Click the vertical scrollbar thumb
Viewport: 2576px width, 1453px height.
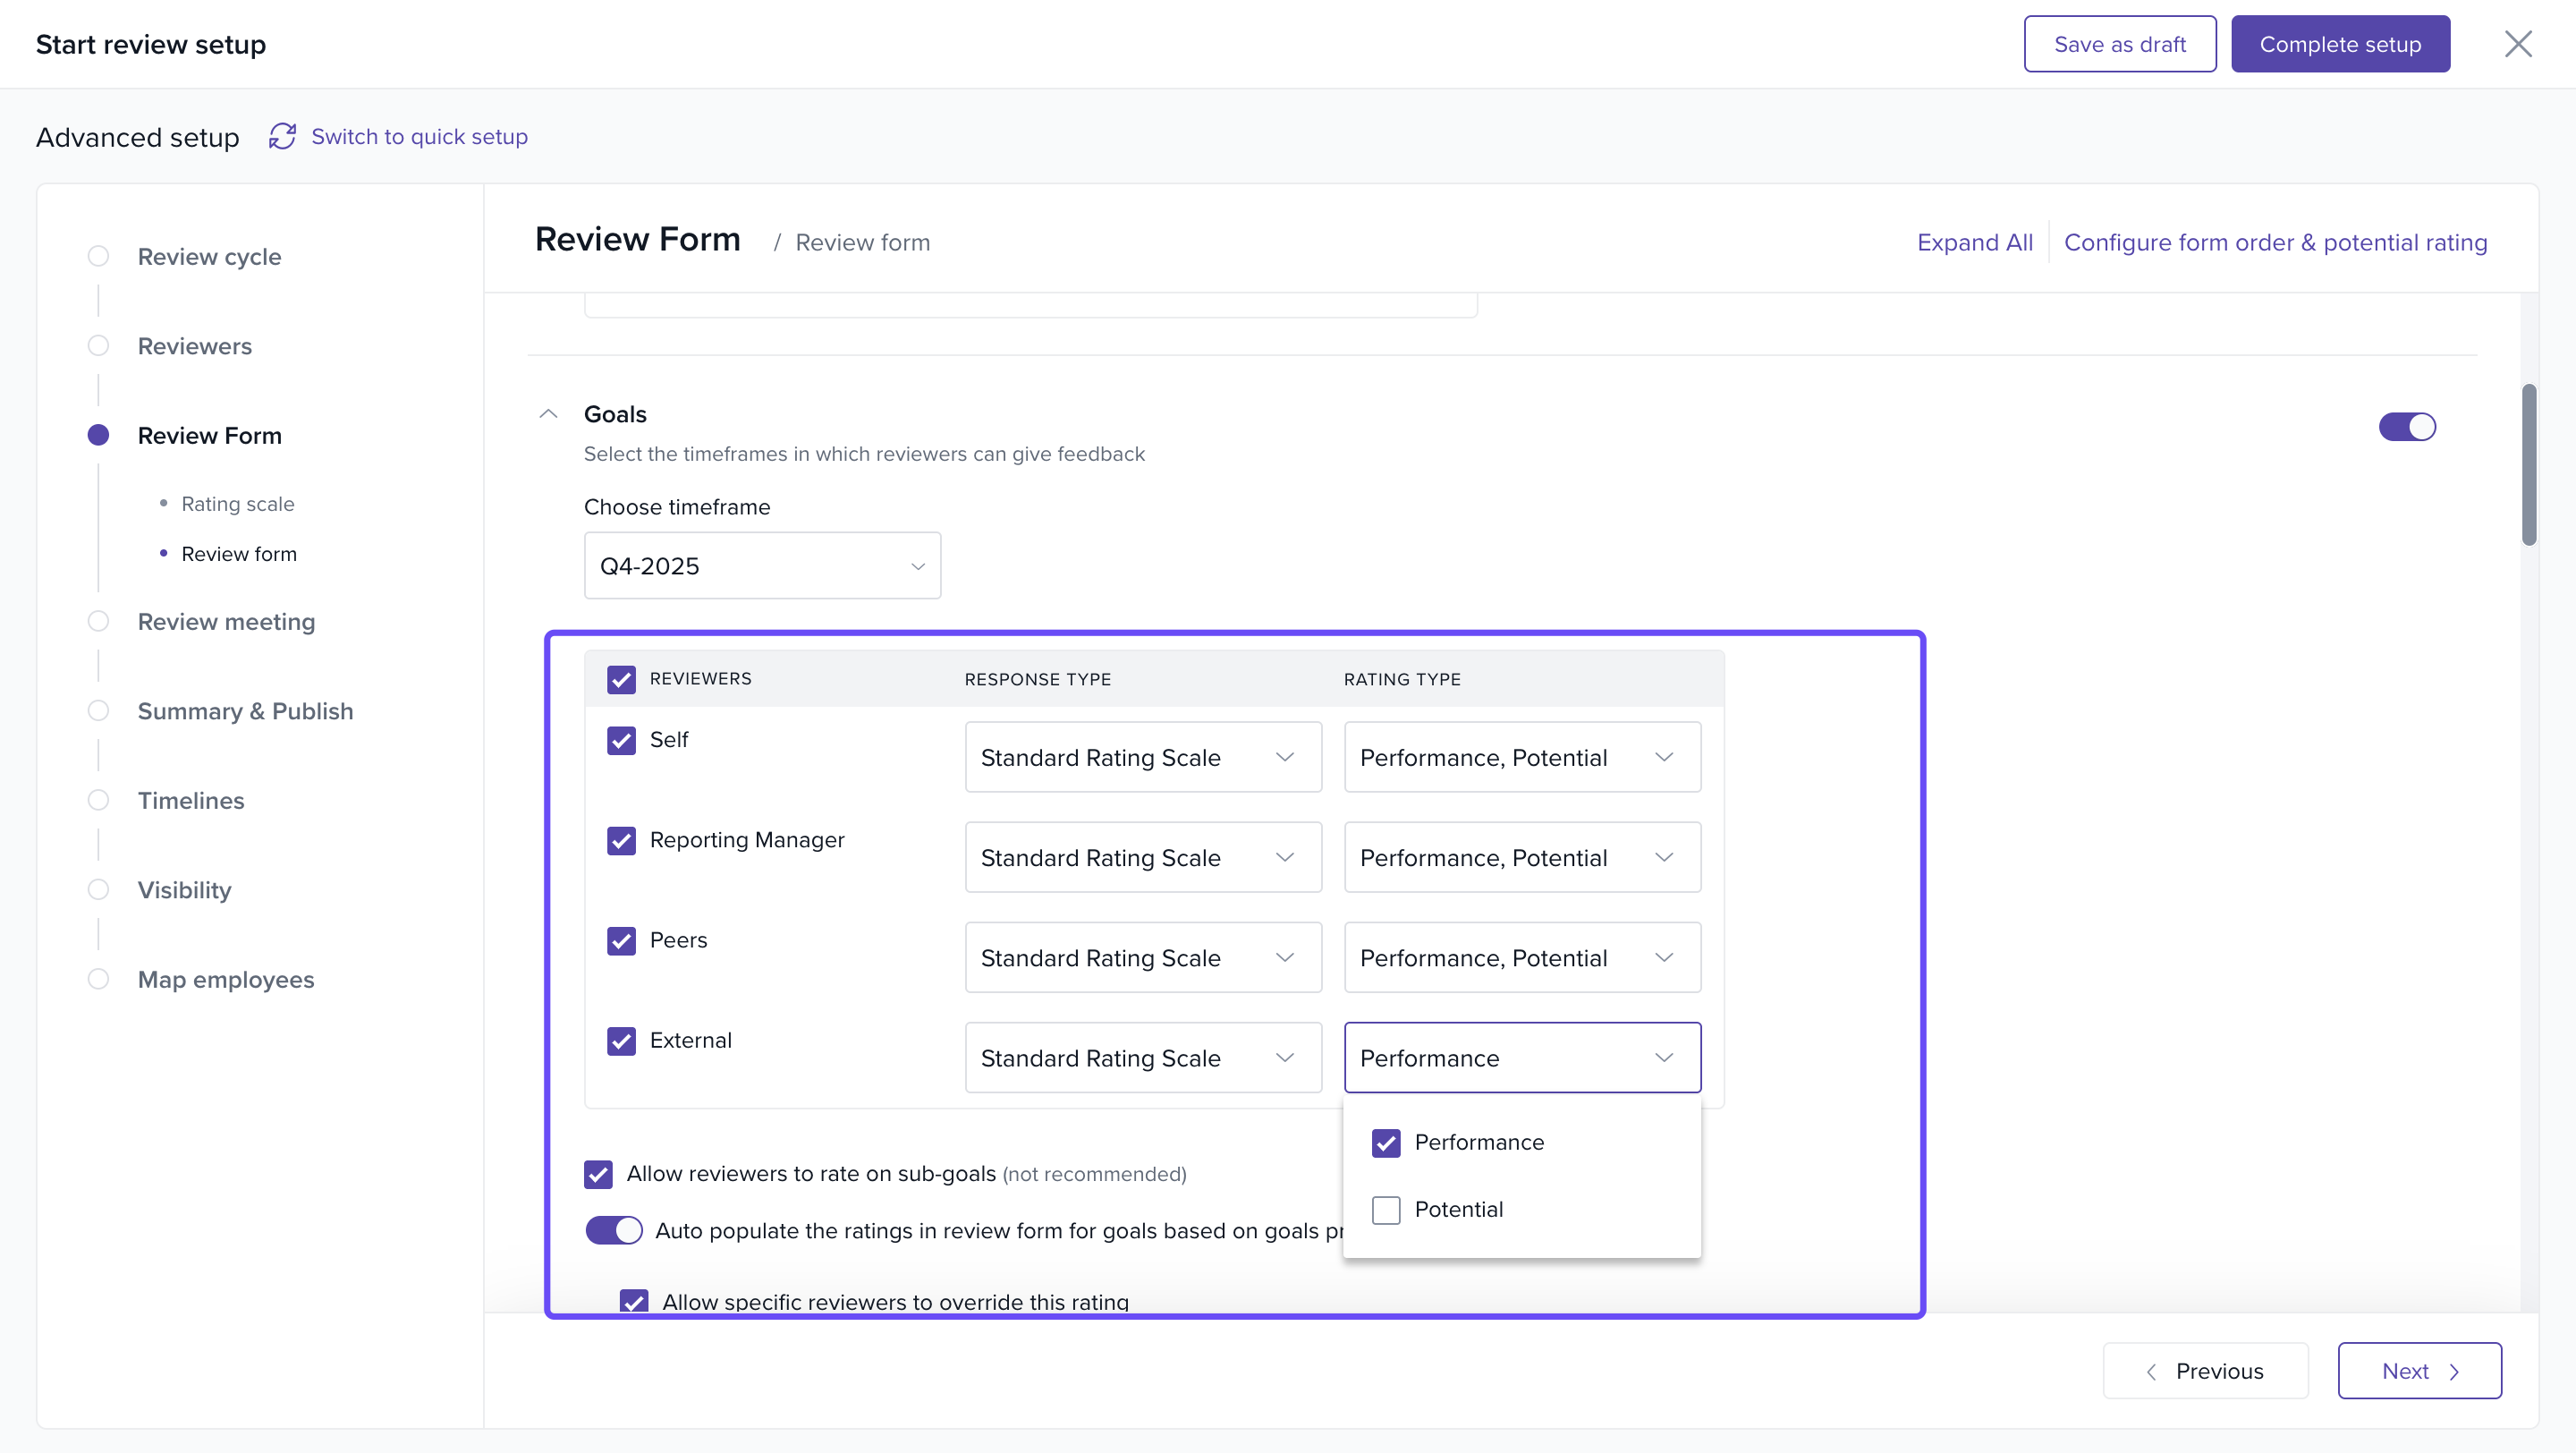(2529, 465)
